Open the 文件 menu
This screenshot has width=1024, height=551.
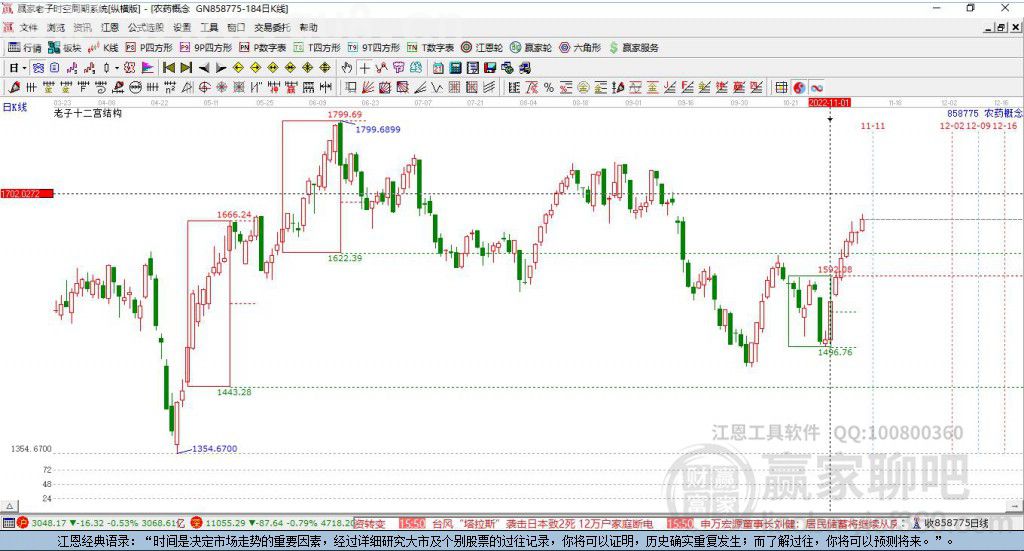pyautogui.click(x=29, y=27)
